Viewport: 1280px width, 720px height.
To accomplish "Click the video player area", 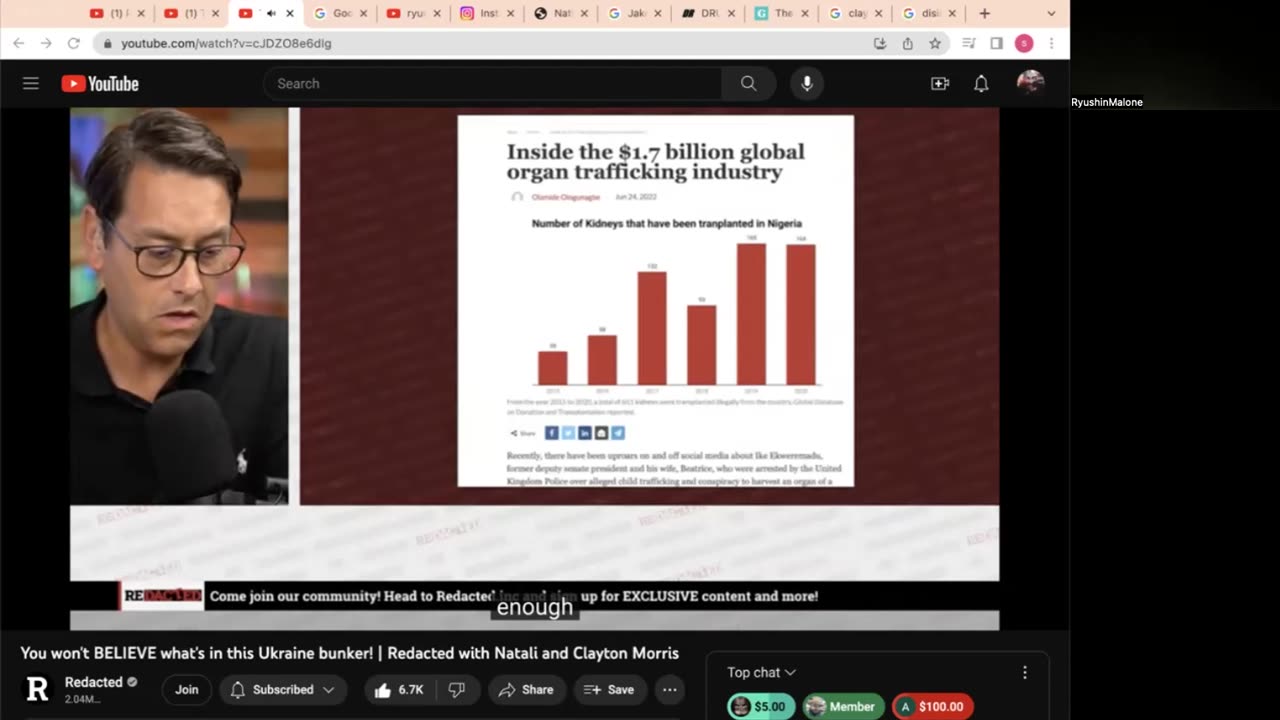I will [x=534, y=369].
